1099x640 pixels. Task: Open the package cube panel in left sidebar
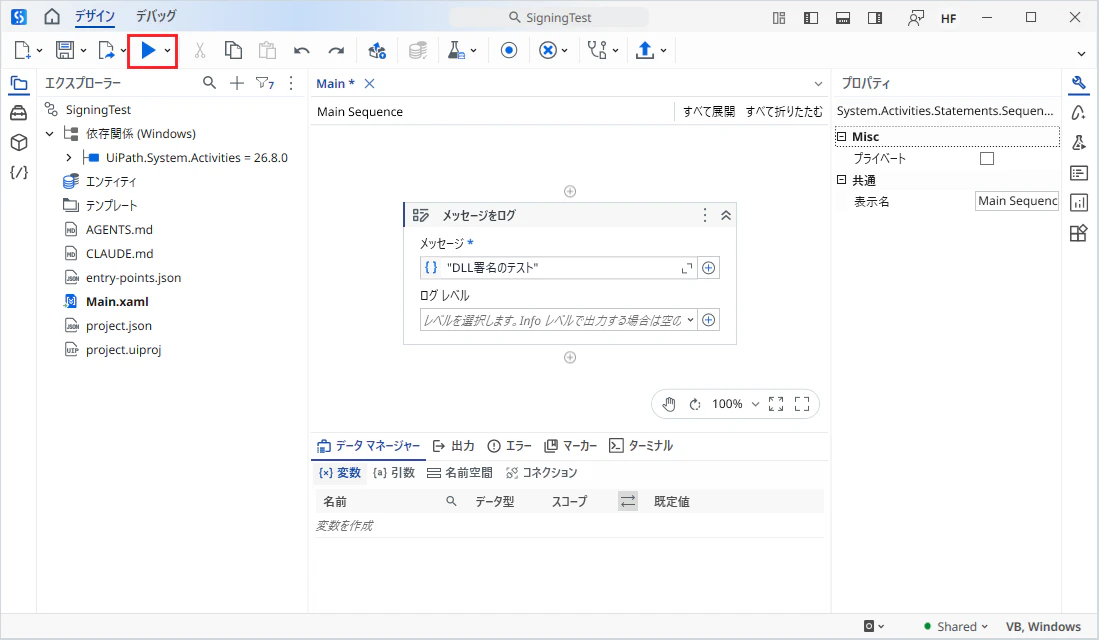[19, 142]
